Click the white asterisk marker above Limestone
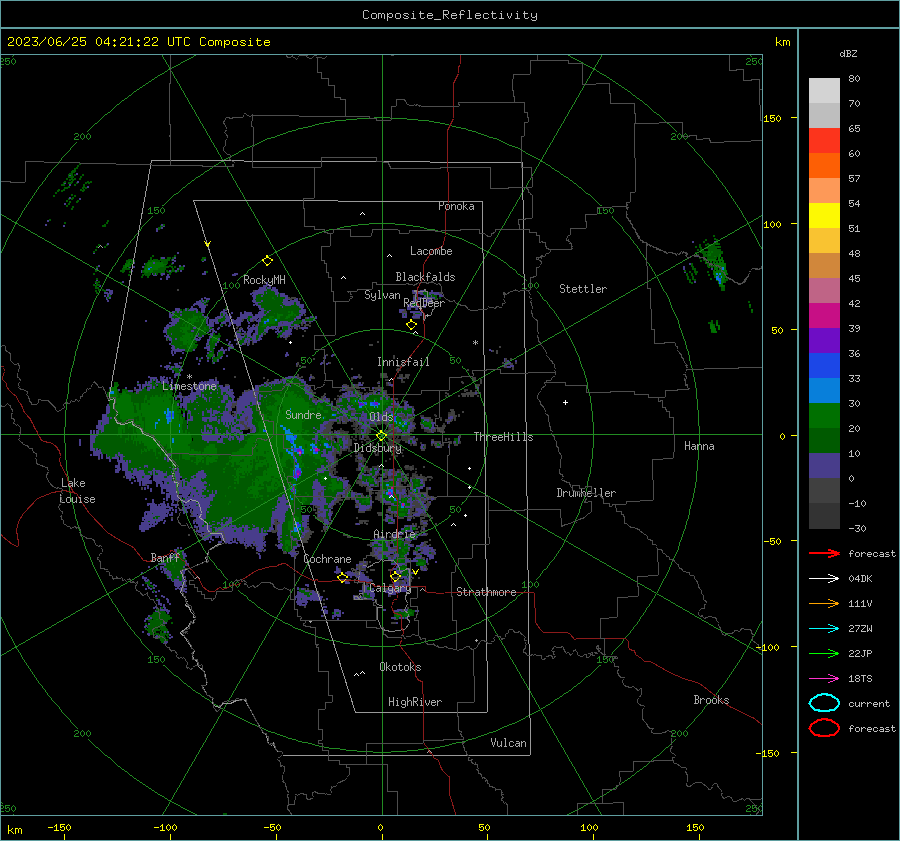The image size is (900, 841). [189, 377]
